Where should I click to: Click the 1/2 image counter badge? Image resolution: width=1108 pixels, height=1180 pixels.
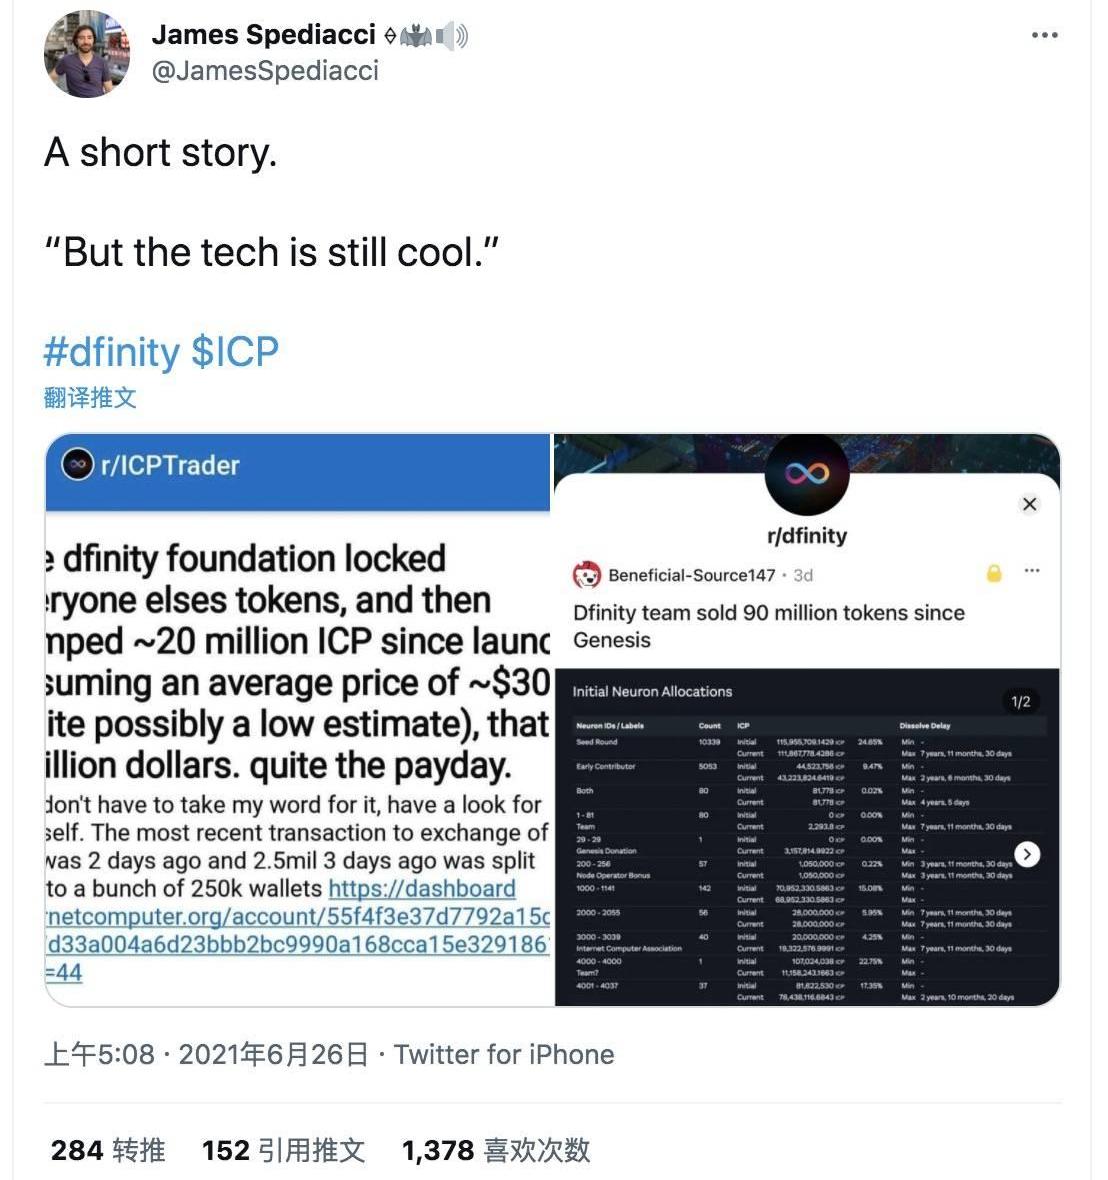(1021, 701)
